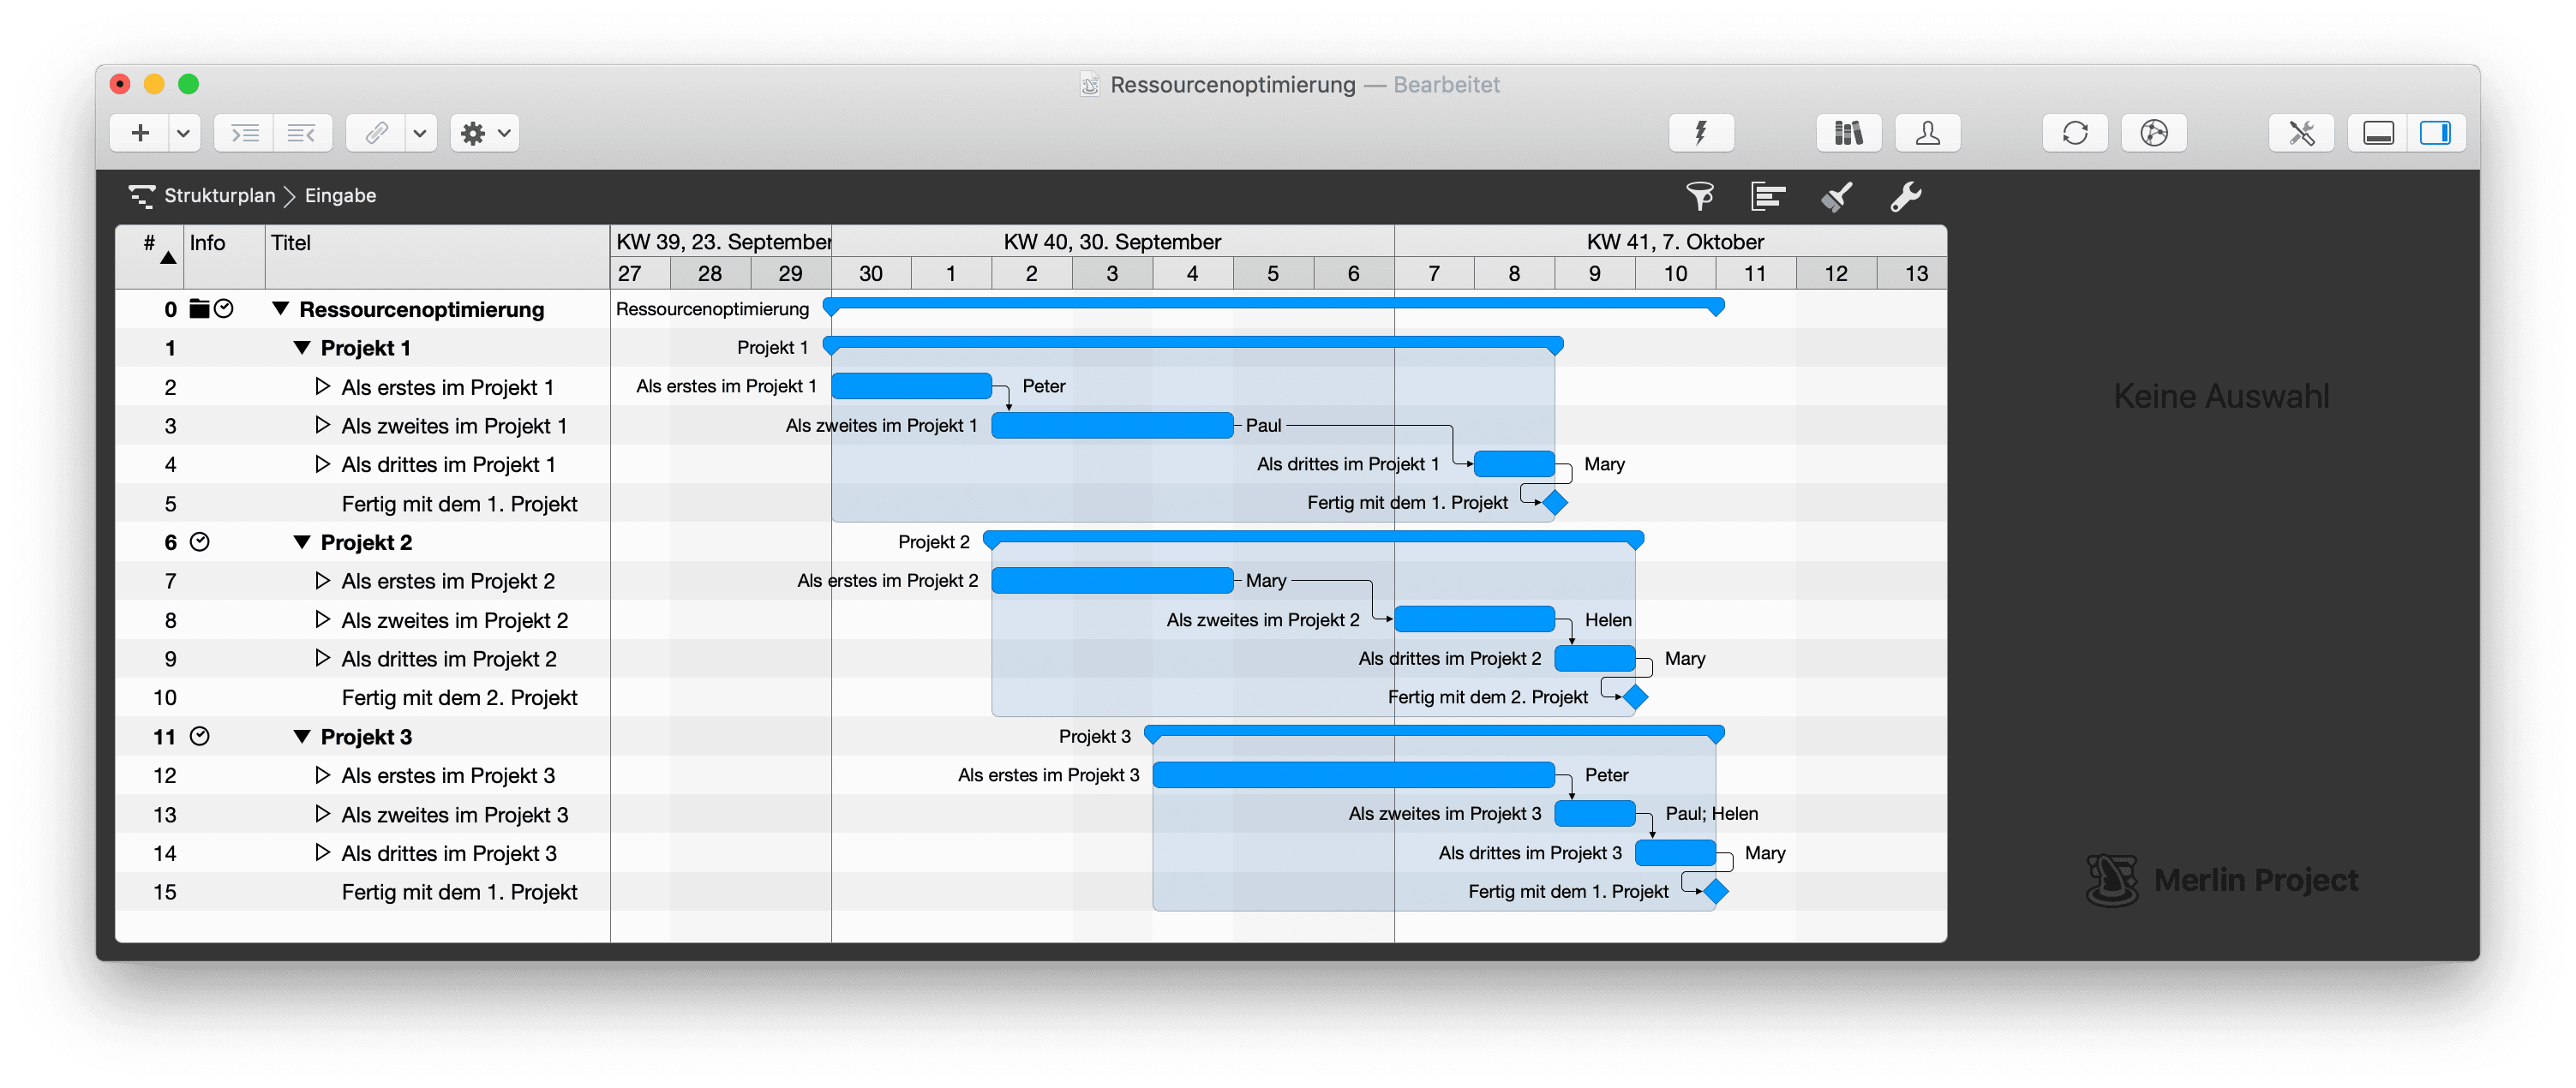Open the add item dropdown arrow

click(183, 133)
